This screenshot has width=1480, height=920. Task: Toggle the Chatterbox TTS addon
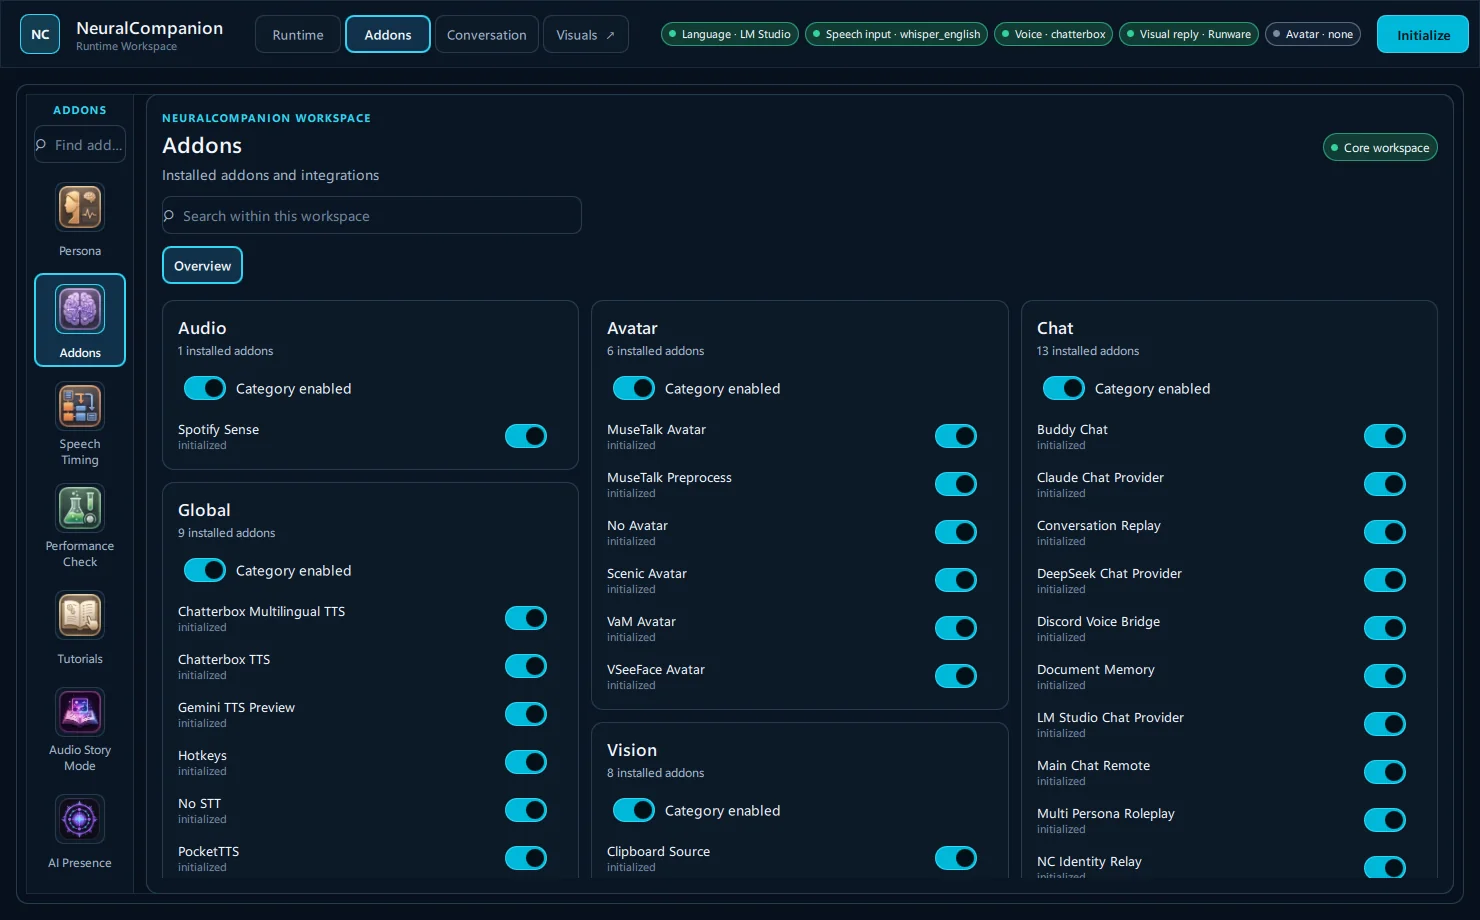pyautogui.click(x=526, y=666)
